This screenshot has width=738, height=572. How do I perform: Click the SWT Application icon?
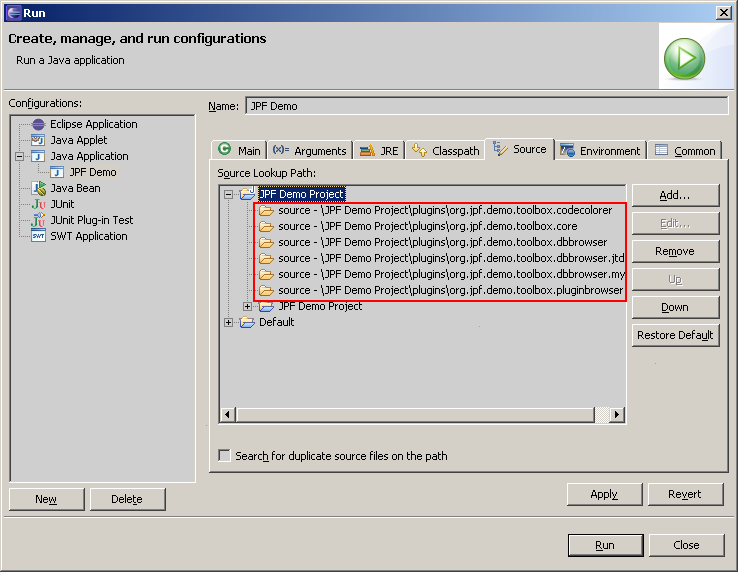click(x=38, y=236)
